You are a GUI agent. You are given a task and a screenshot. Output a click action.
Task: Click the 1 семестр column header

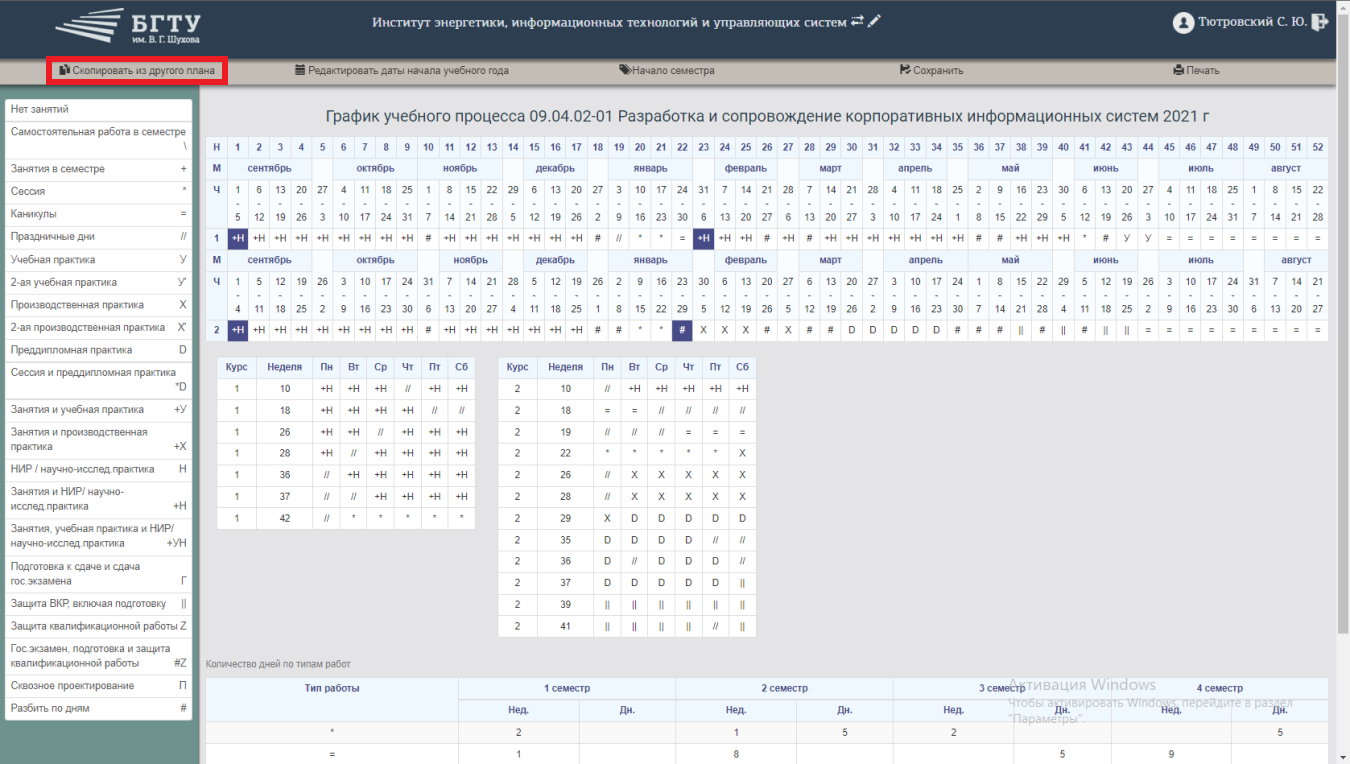pos(567,688)
